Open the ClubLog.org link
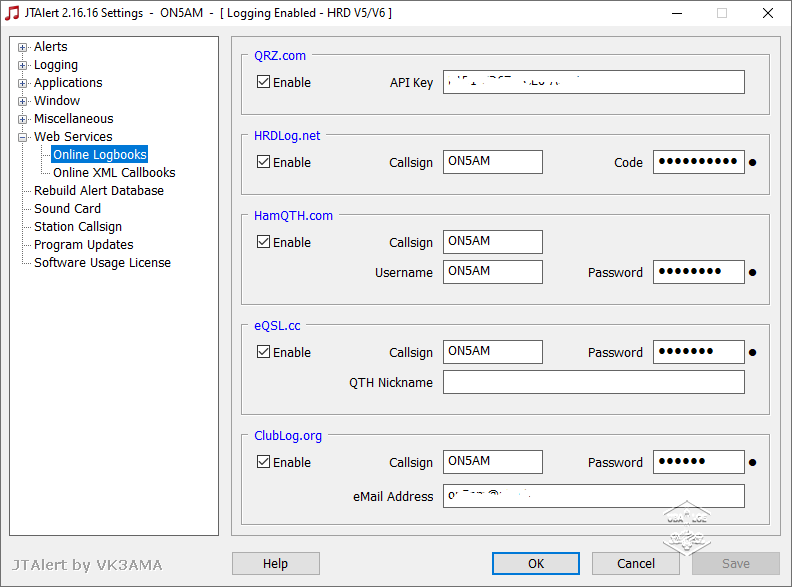Image resolution: width=792 pixels, height=587 pixels. coord(288,435)
